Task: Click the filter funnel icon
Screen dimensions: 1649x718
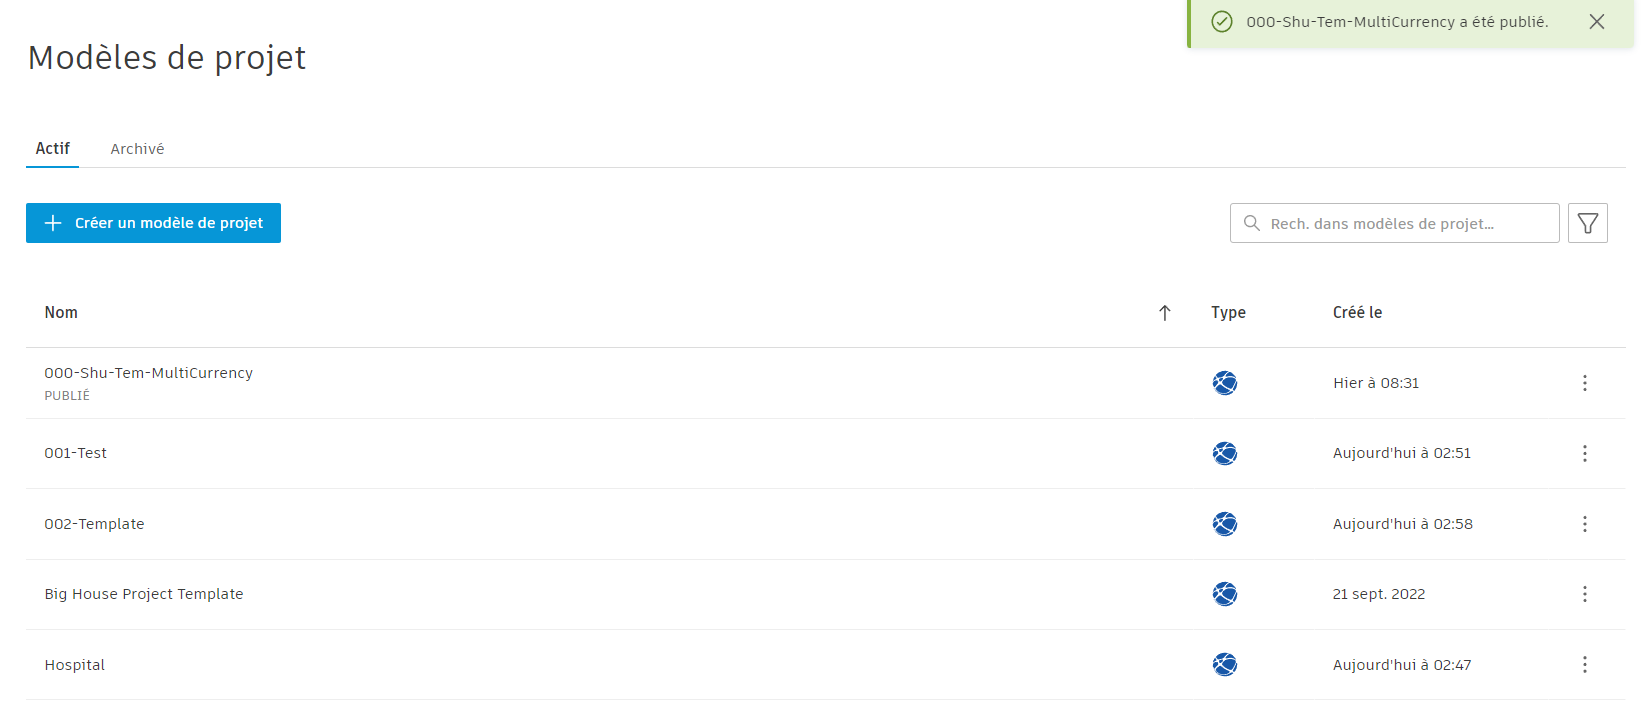Action: [x=1587, y=223]
